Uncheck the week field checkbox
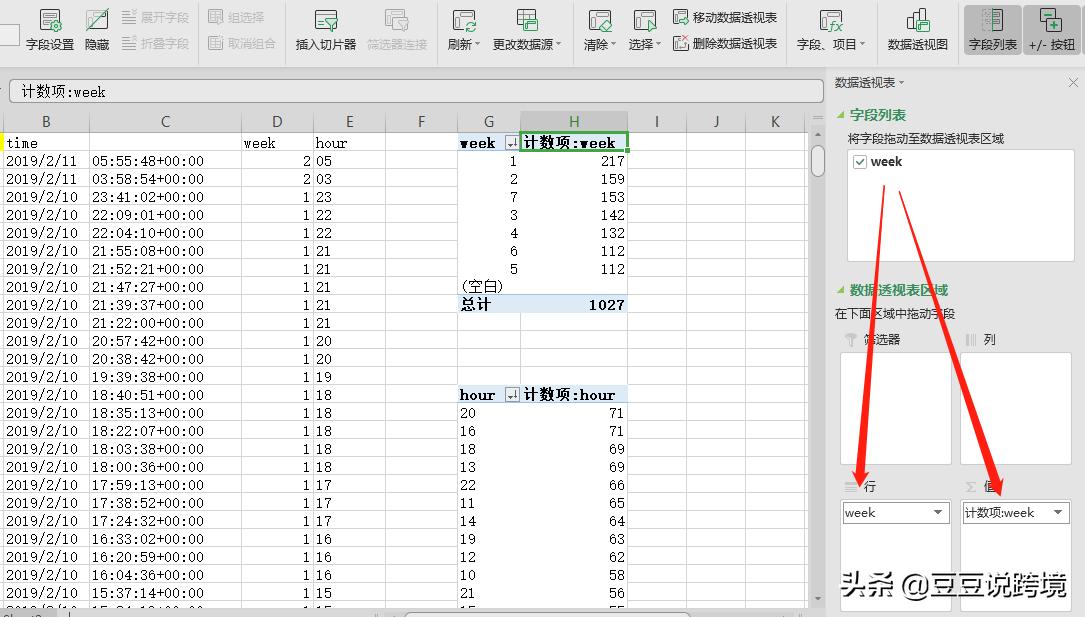The width and height of the screenshot is (1085, 617). [860, 162]
